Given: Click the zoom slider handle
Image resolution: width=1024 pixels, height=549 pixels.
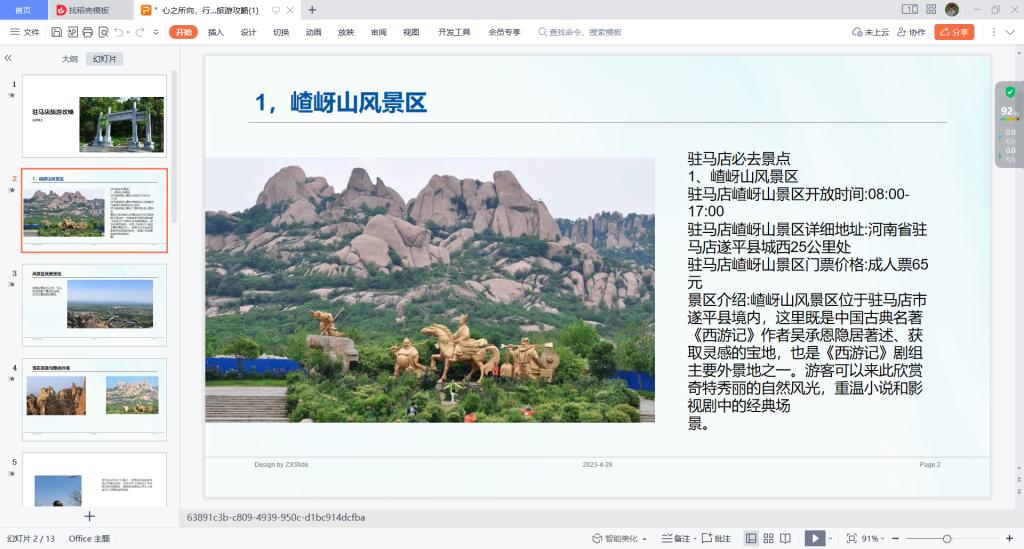Looking at the screenshot, I should pos(947,538).
